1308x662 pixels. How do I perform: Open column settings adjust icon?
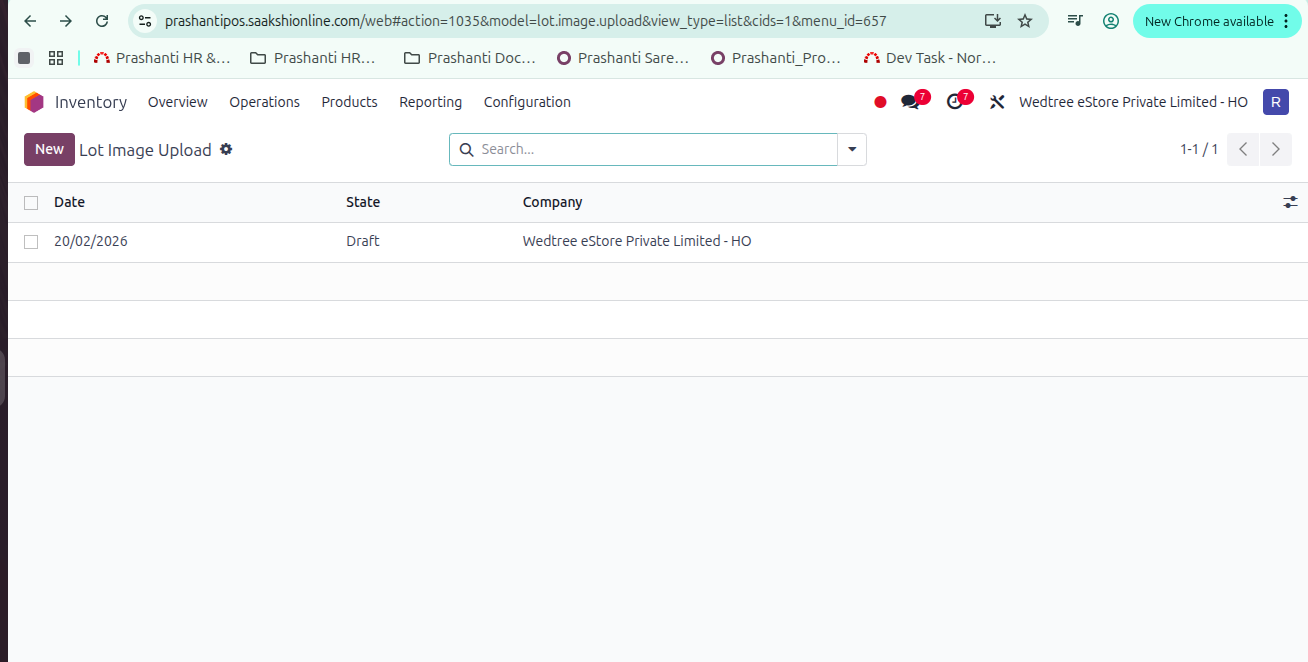point(1290,202)
